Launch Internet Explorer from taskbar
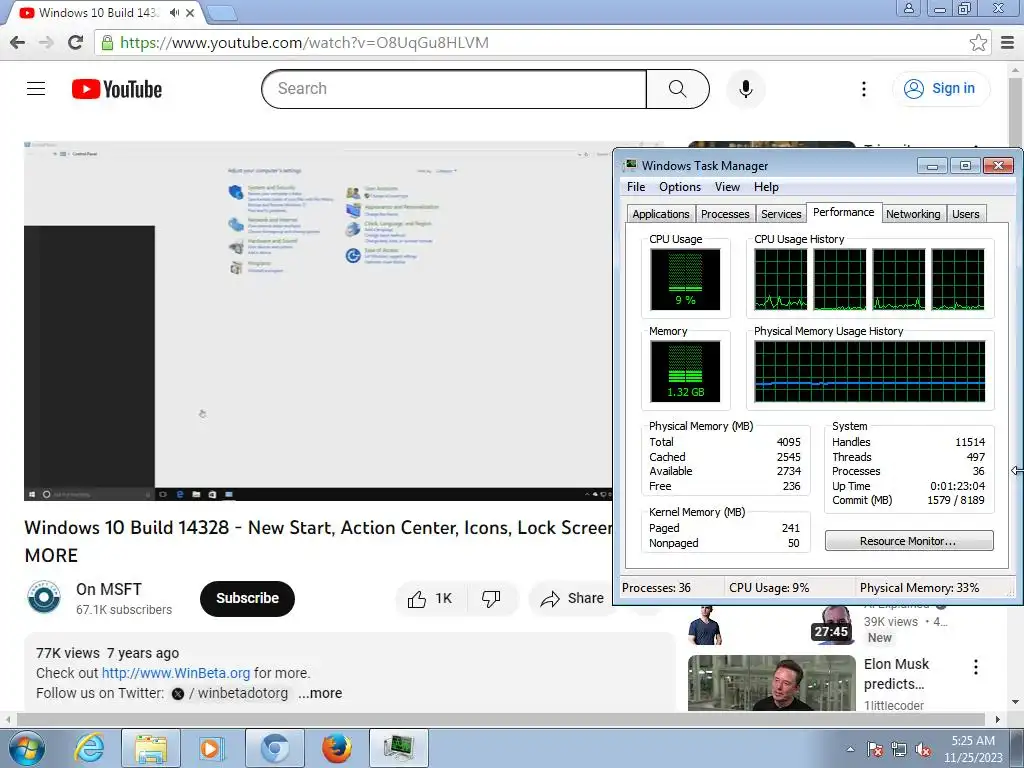1024x768 pixels. coord(89,748)
